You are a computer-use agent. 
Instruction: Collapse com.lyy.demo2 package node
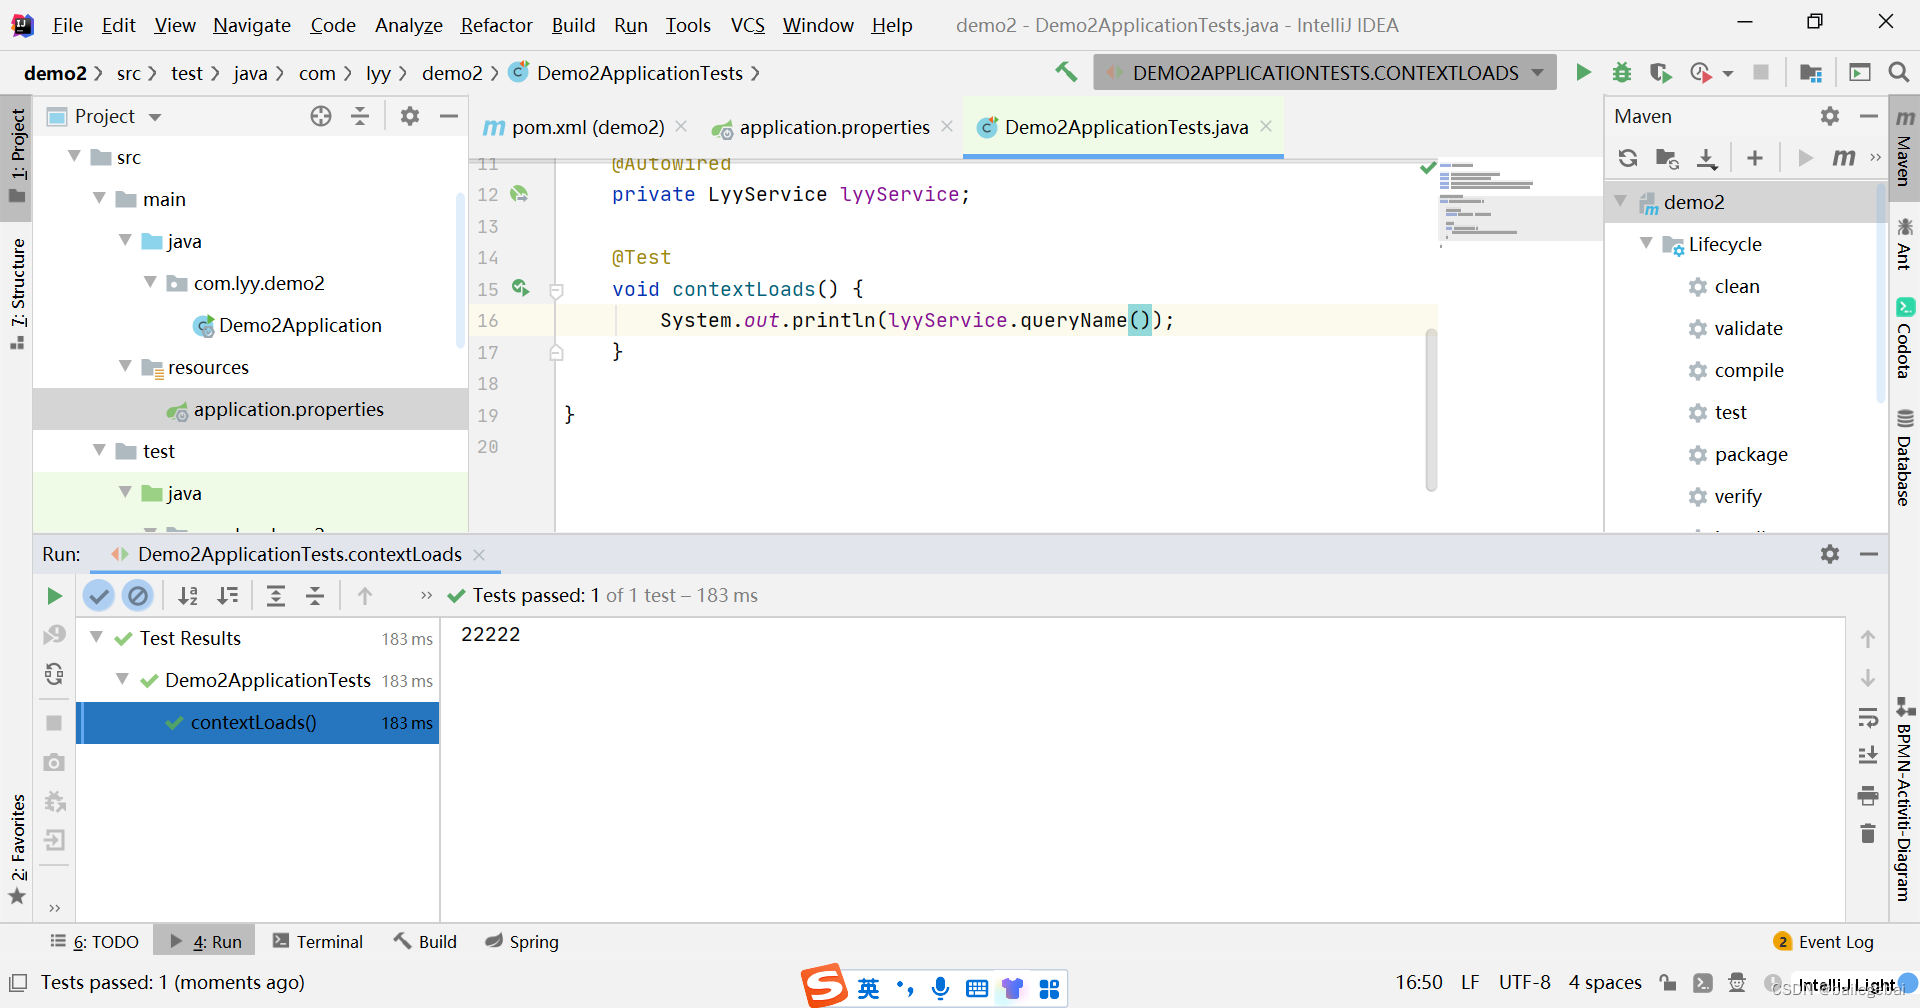(x=150, y=282)
